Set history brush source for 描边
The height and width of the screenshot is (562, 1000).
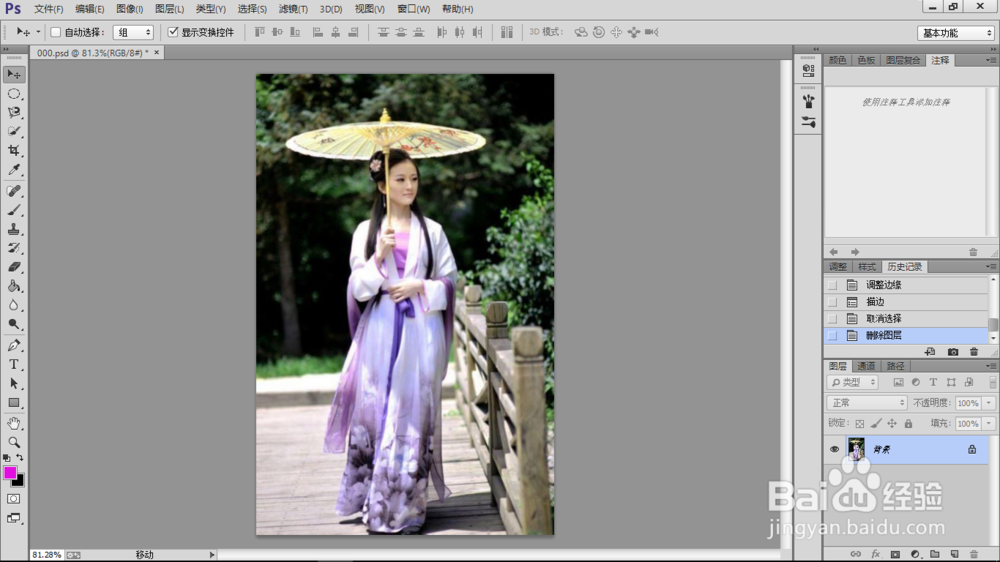[x=832, y=302]
